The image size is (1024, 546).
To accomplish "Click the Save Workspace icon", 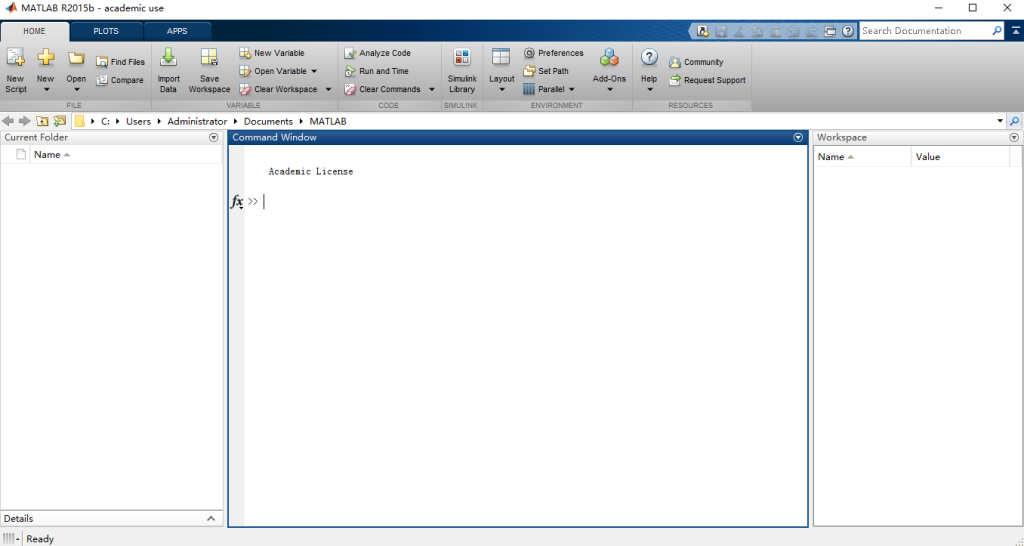I will 209,60.
